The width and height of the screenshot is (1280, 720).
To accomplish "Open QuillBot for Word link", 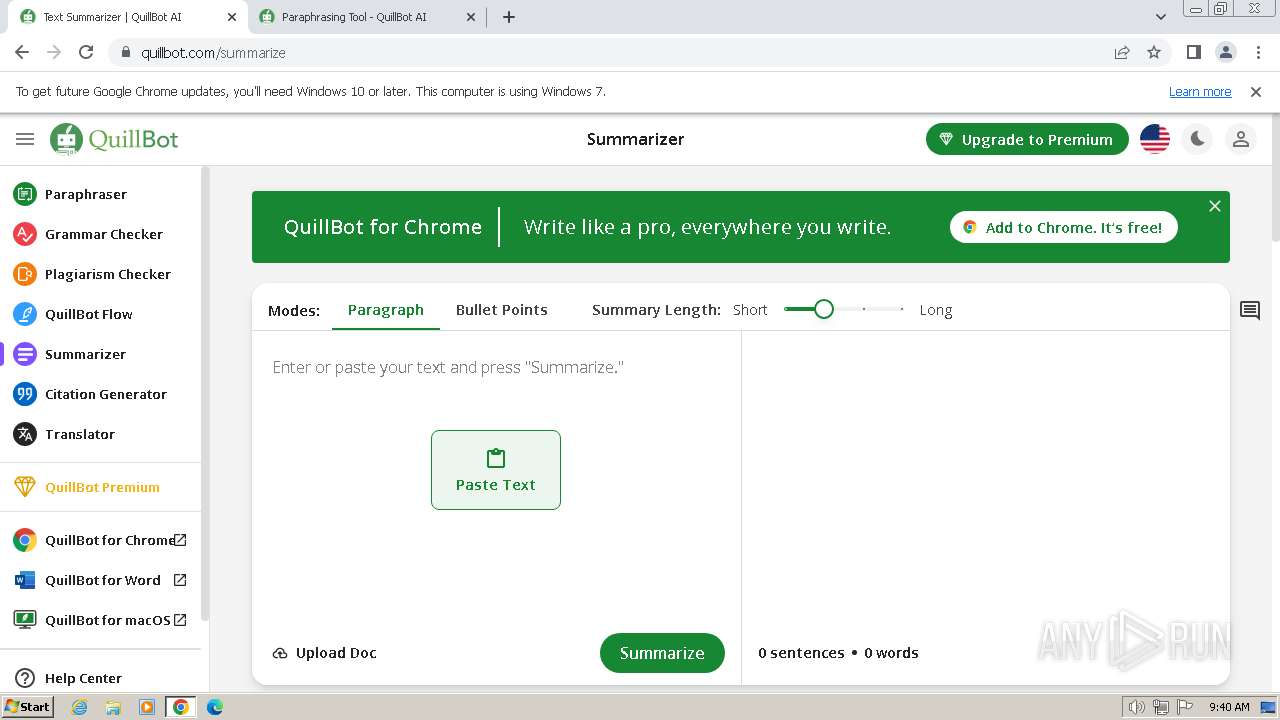I will tap(100, 580).
